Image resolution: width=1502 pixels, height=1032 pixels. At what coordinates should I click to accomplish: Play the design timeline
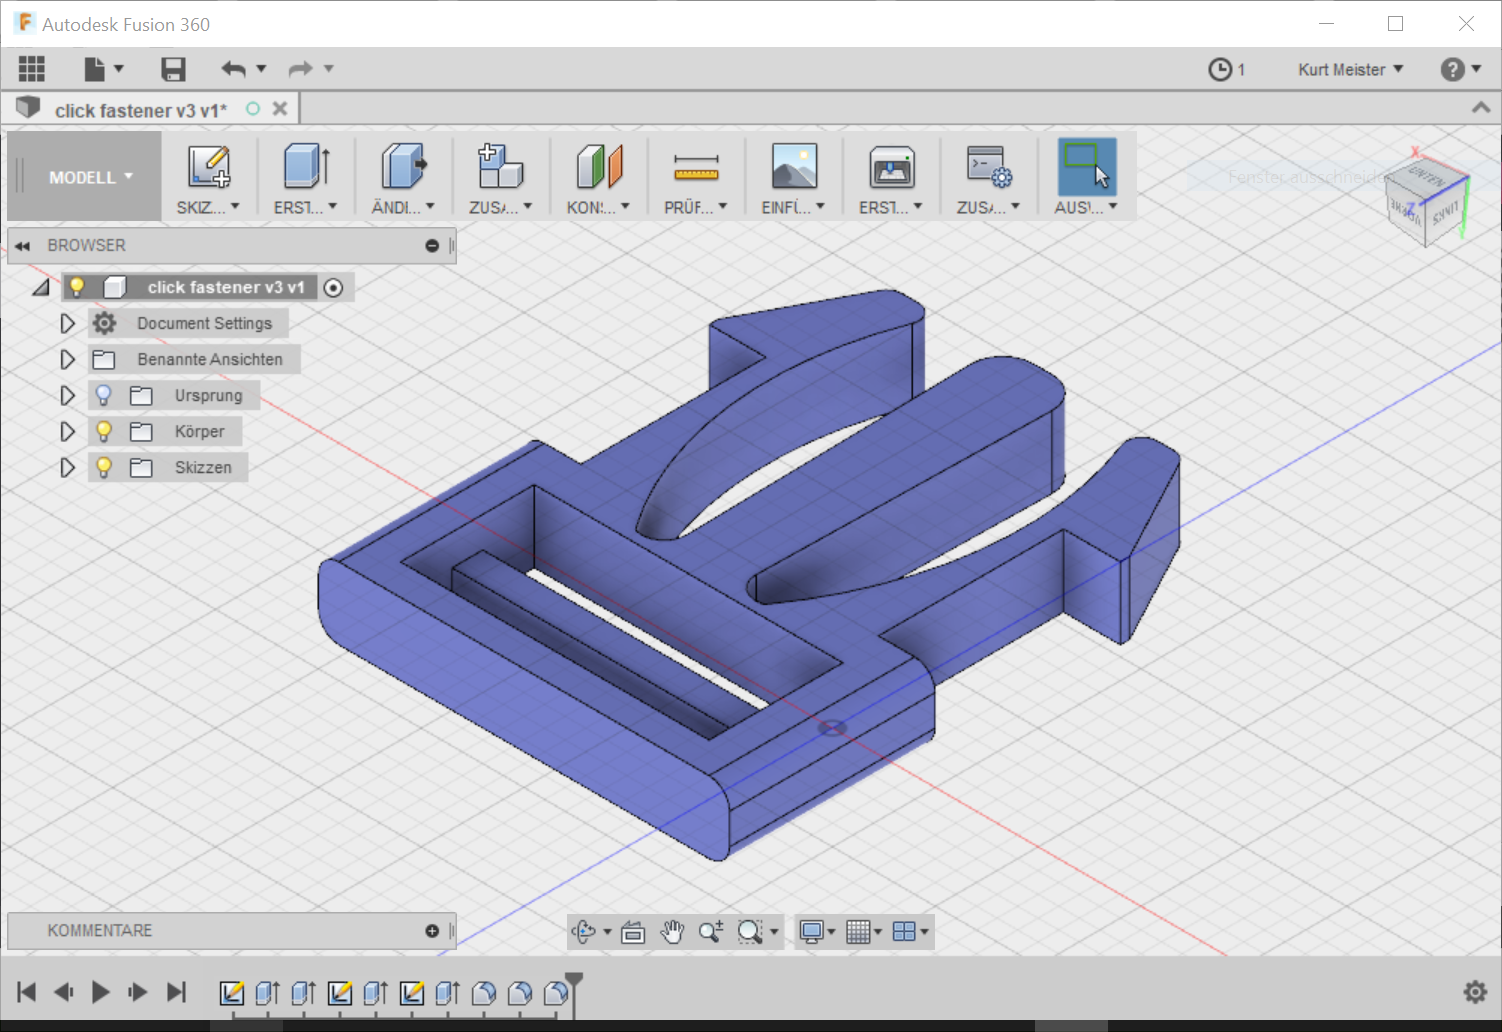[x=100, y=992]
